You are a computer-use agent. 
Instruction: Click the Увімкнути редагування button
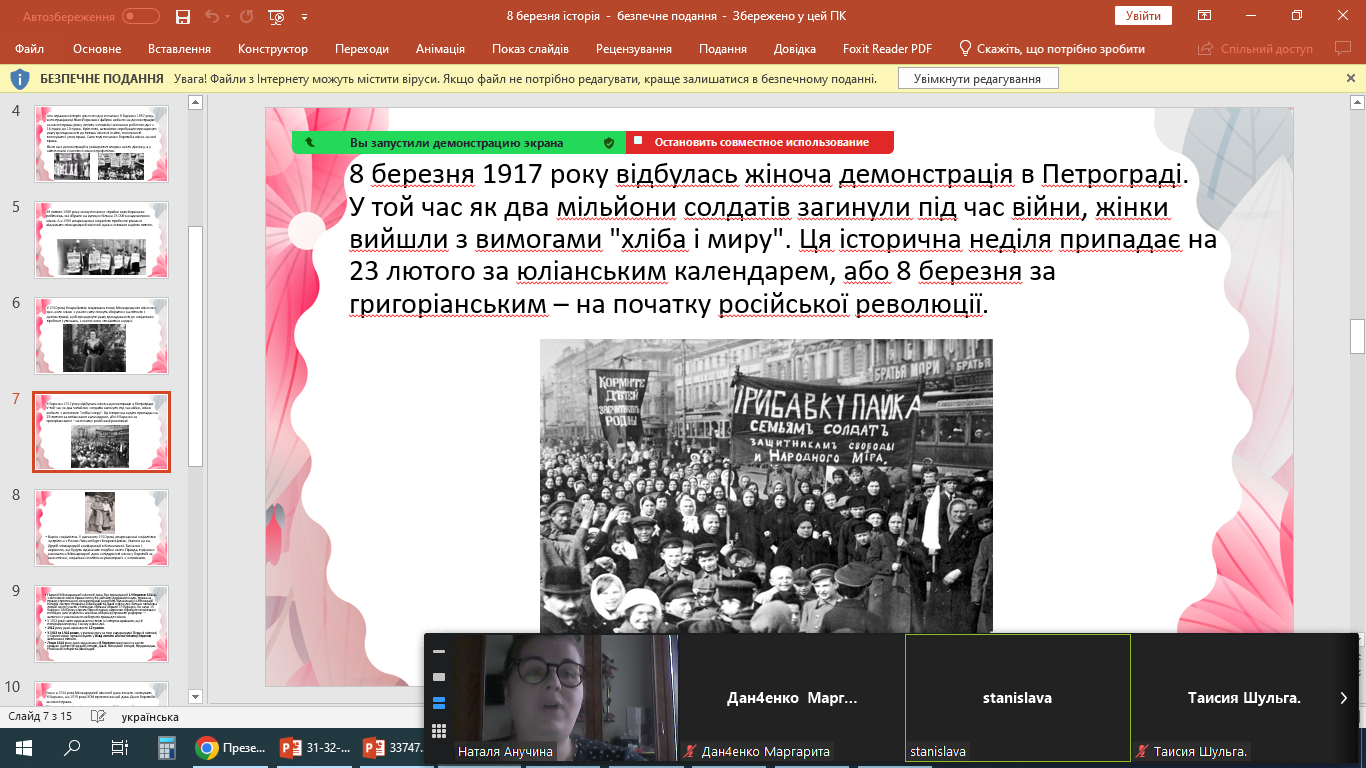[x=977, y=79]
